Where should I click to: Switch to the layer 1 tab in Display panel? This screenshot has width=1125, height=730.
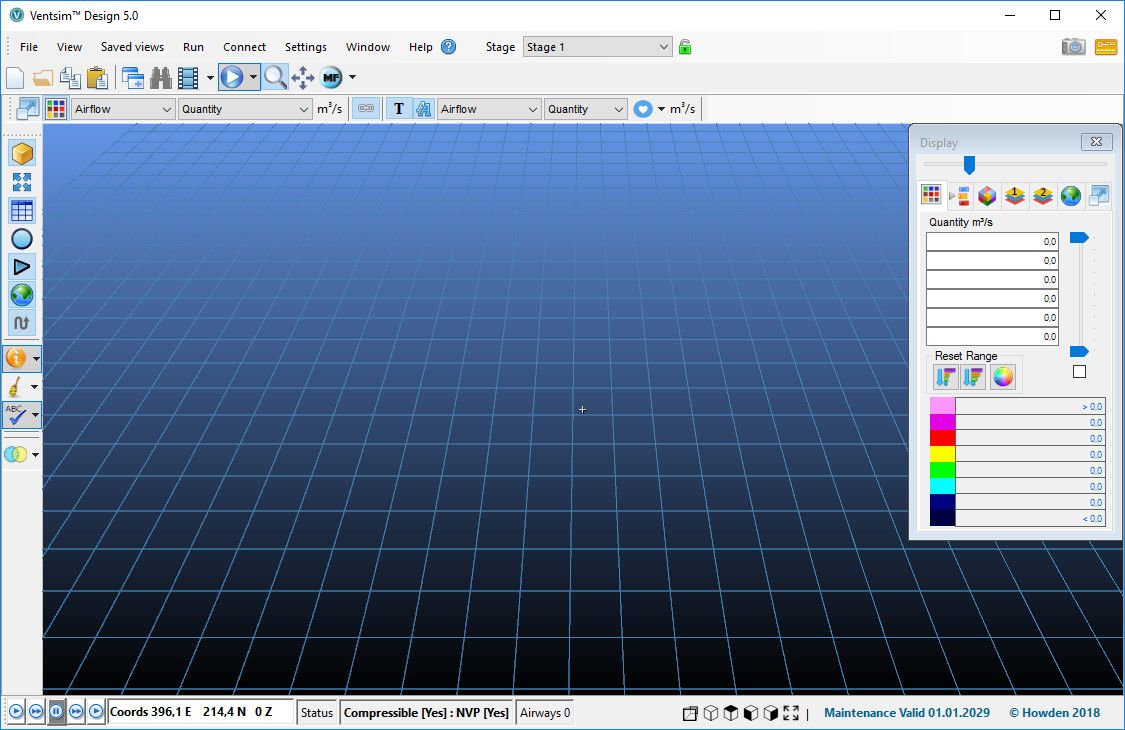(1015, 196)
